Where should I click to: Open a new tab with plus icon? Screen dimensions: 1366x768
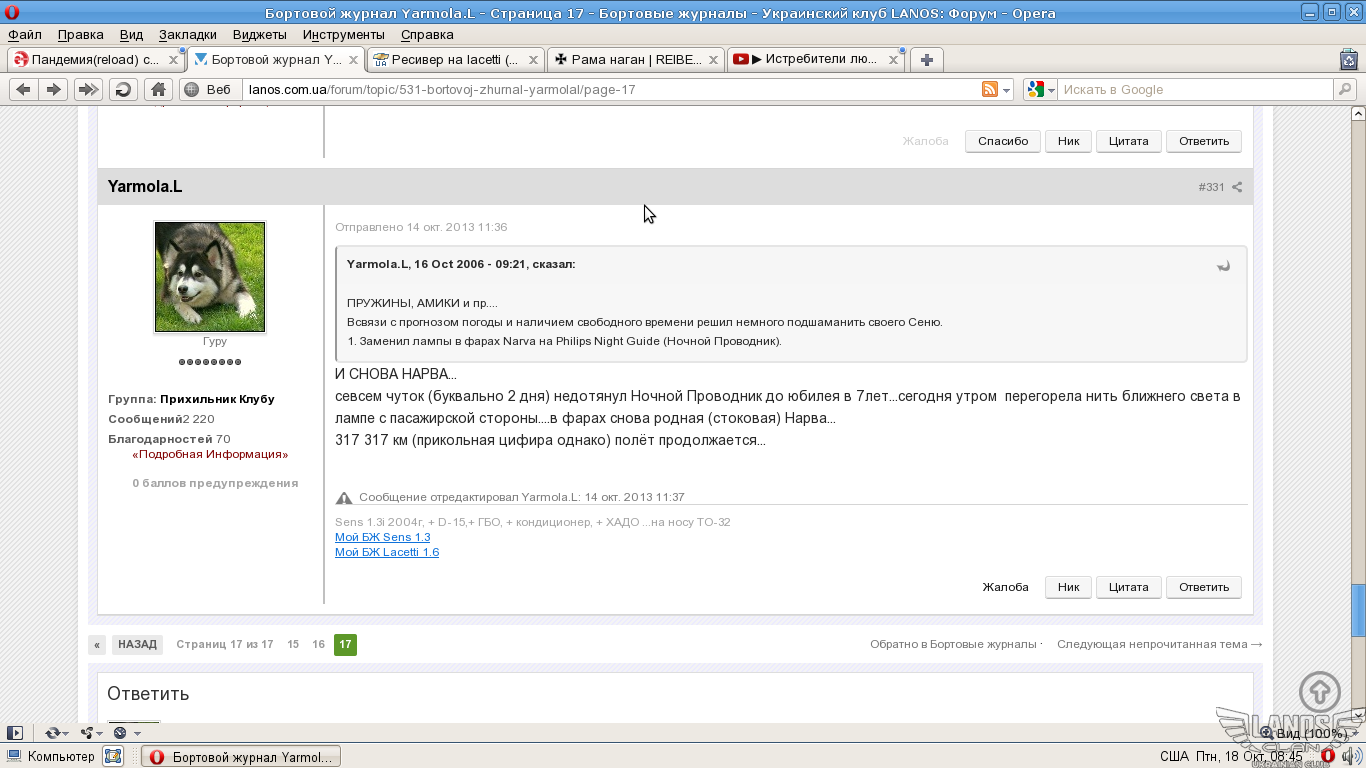928,60
